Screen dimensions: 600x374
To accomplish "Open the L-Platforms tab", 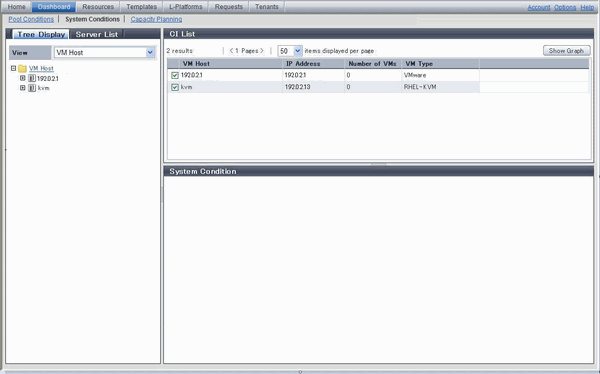I will tap(186, 7).
